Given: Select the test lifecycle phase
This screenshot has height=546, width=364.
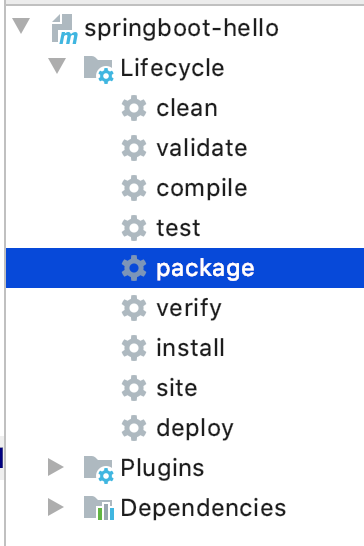Looking at the screenshot, I should coord(178,228).
